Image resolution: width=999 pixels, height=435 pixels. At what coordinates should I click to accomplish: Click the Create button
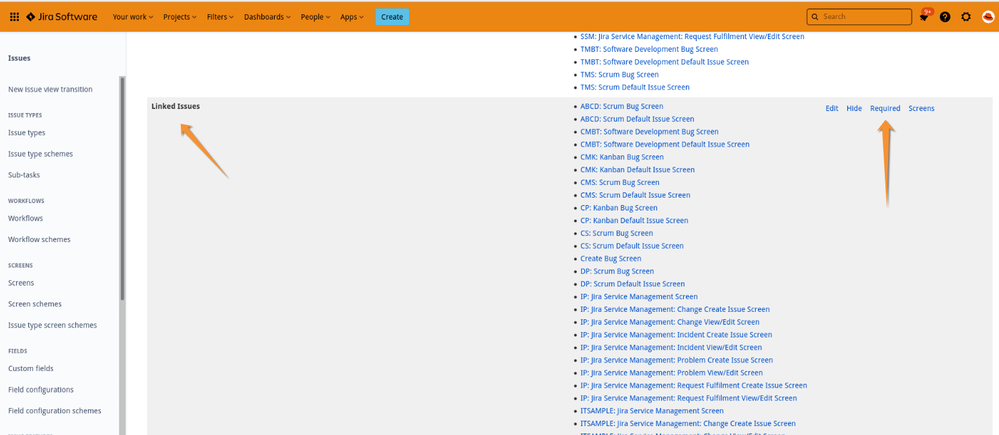392,17
